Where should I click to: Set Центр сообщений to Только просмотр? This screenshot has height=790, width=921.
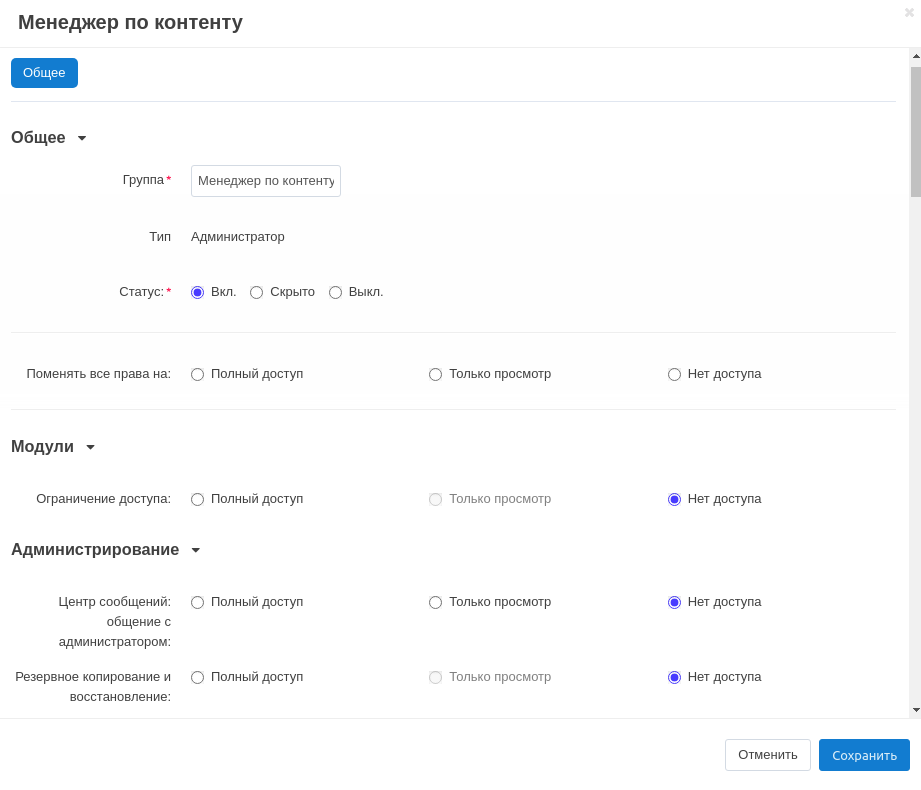(436, 602)
